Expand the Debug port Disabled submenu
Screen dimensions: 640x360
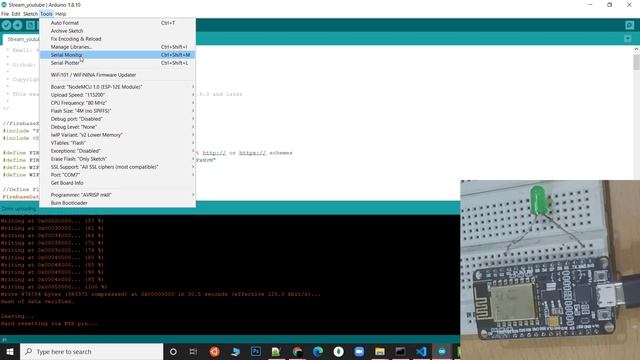point(118,119)
